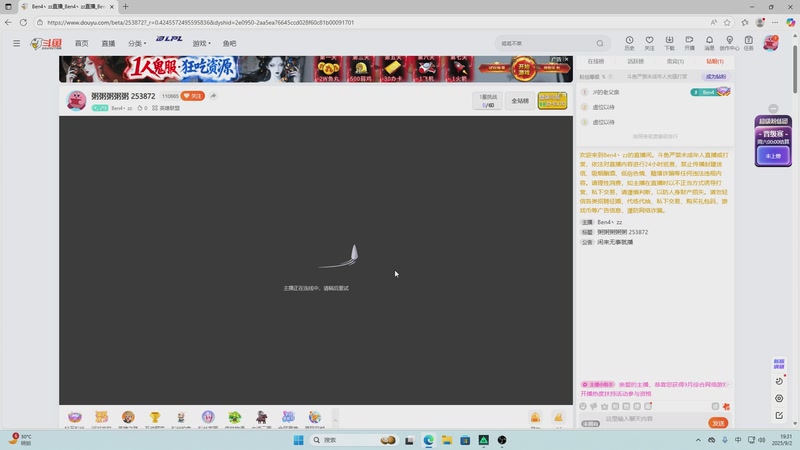800x450 pixels.
Task: Open the 鱼吧 navigation item
Action: coord(230,43)
